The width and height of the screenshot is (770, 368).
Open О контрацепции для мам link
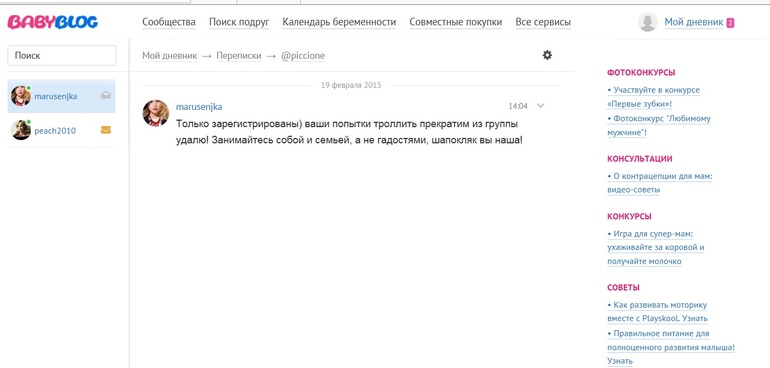click(x=660, y=183)
